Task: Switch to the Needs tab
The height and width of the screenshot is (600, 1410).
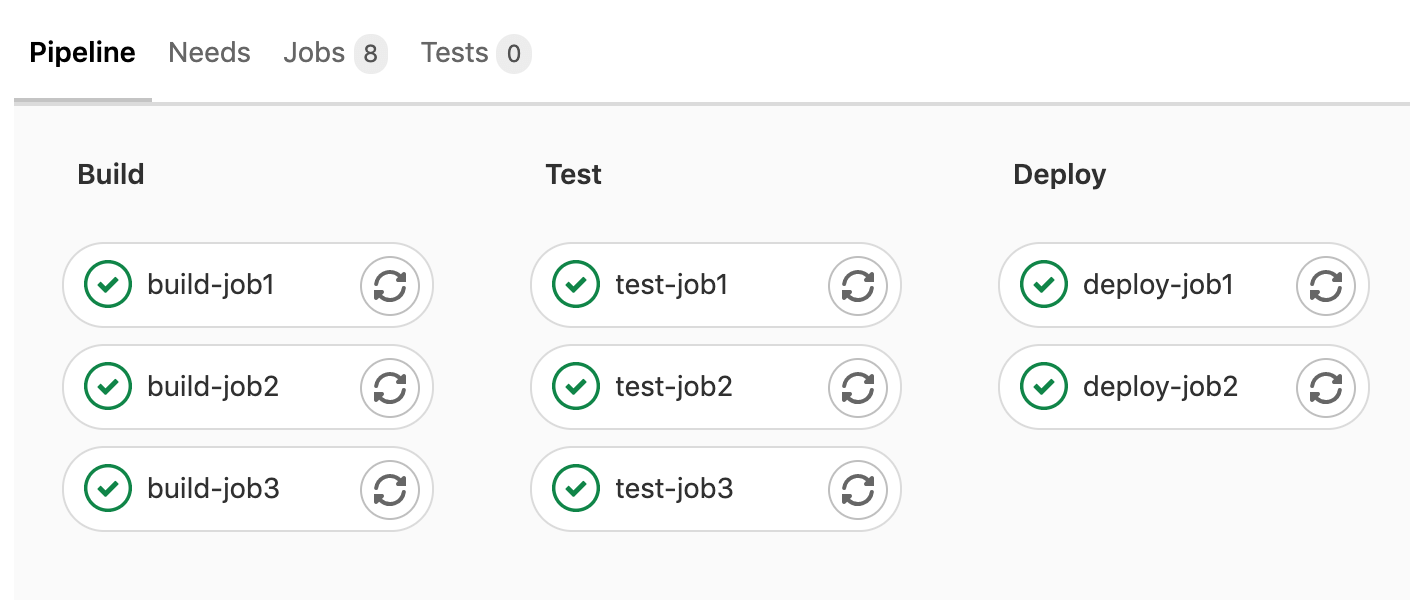Action: pos(209,53)
